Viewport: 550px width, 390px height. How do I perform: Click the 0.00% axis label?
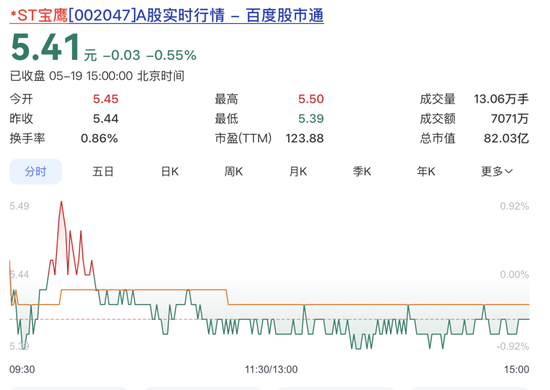point(514,274)
